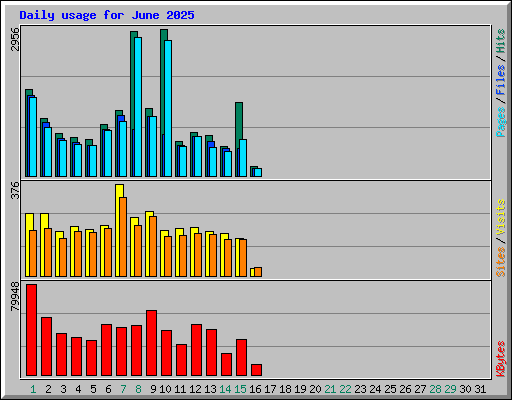Click day 7 on the x-axis
This screenshot has width=512, height=400.
[123, 389]
